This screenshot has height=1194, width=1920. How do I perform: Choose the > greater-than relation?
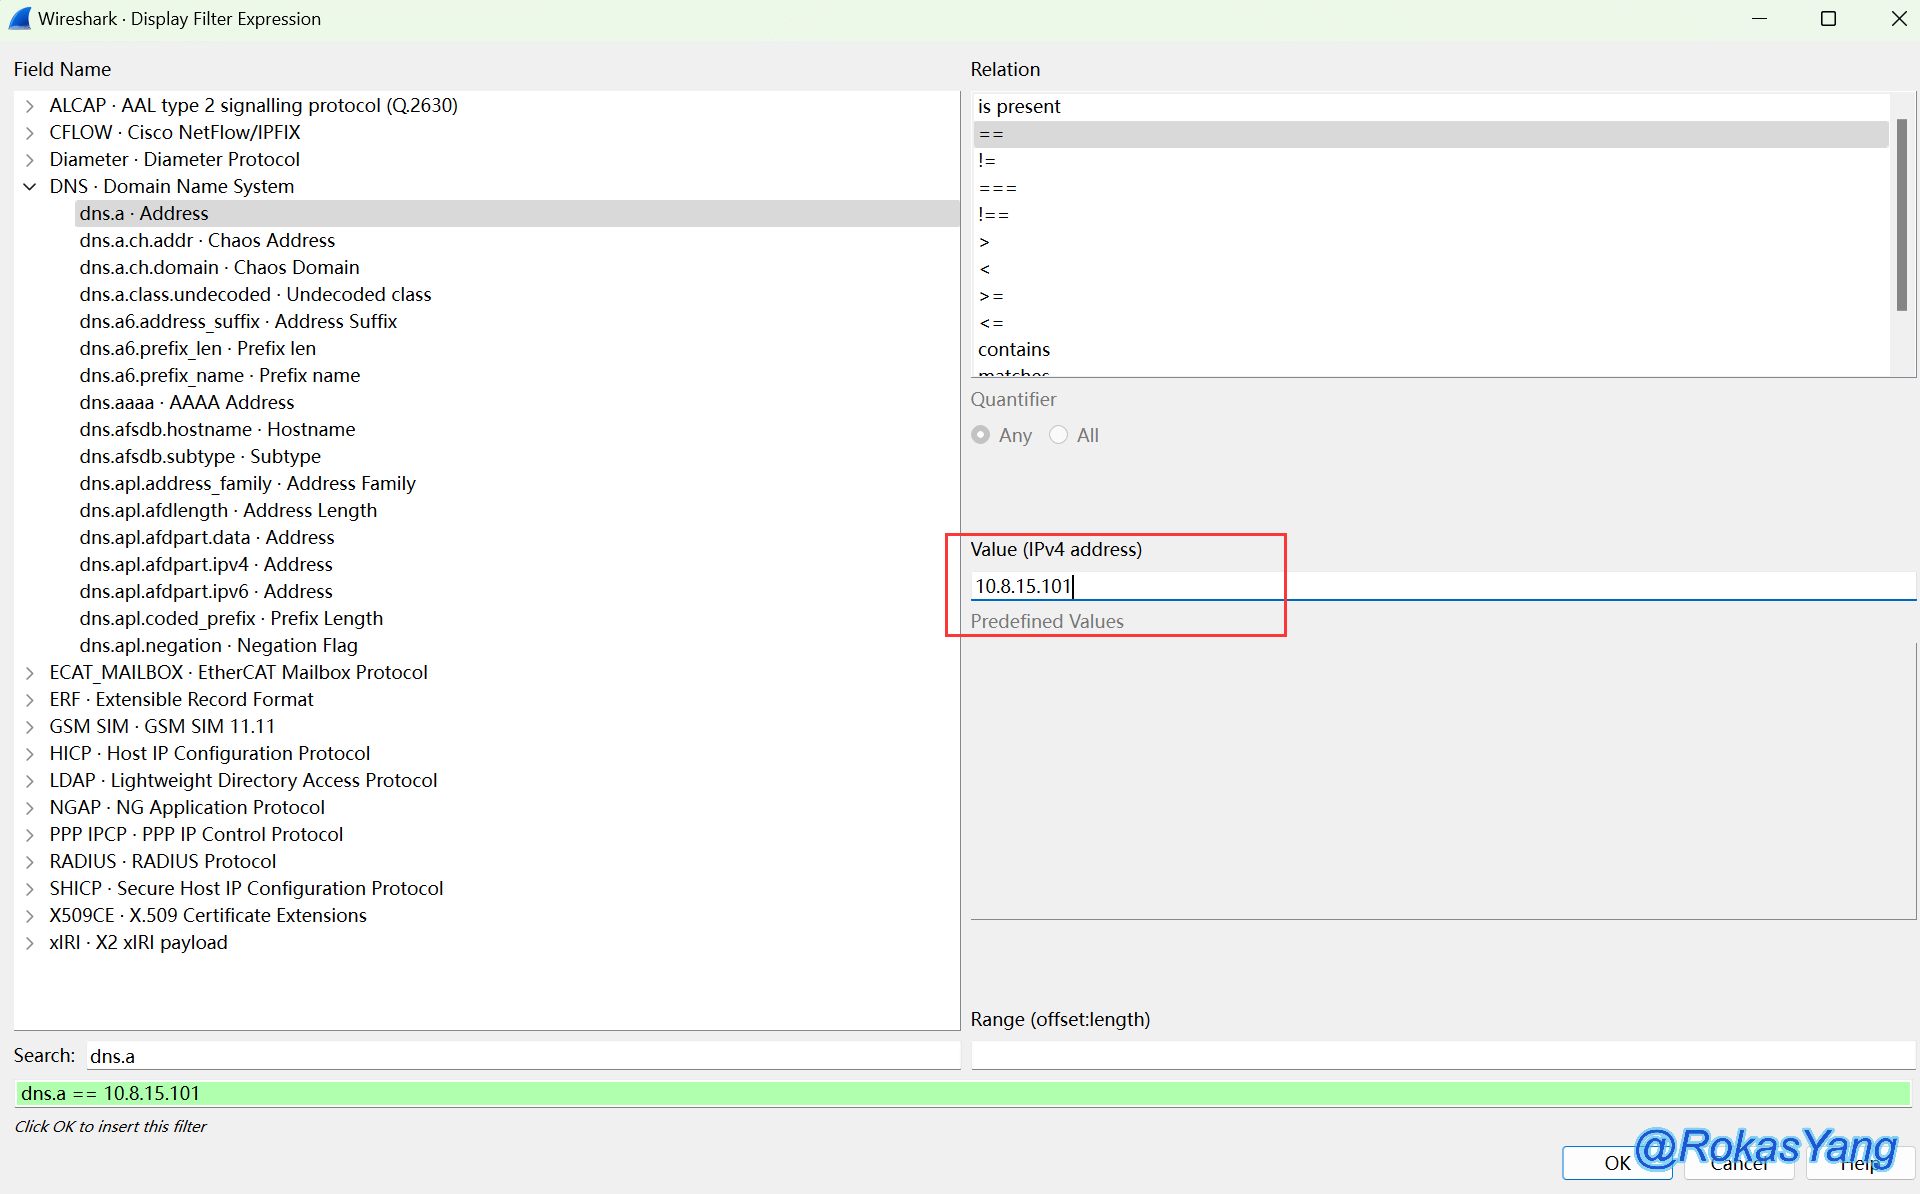tap(1431, 242)
